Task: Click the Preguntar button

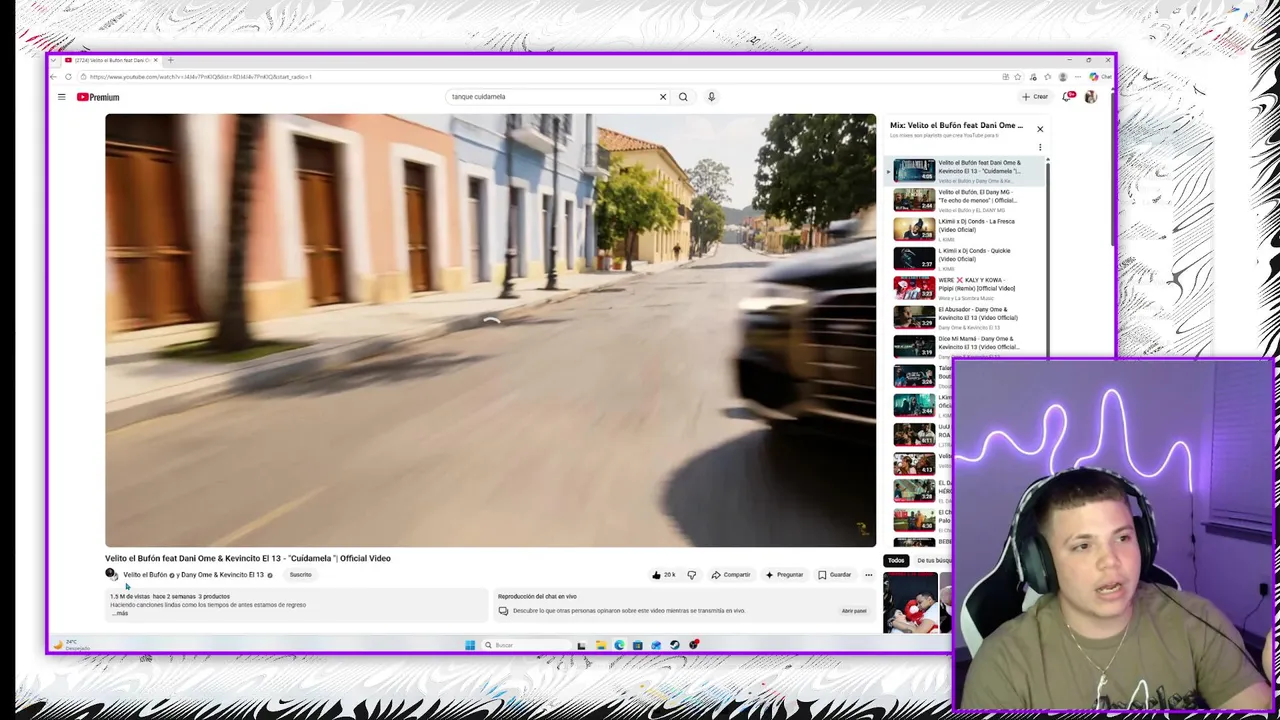Action: [784, 575]
